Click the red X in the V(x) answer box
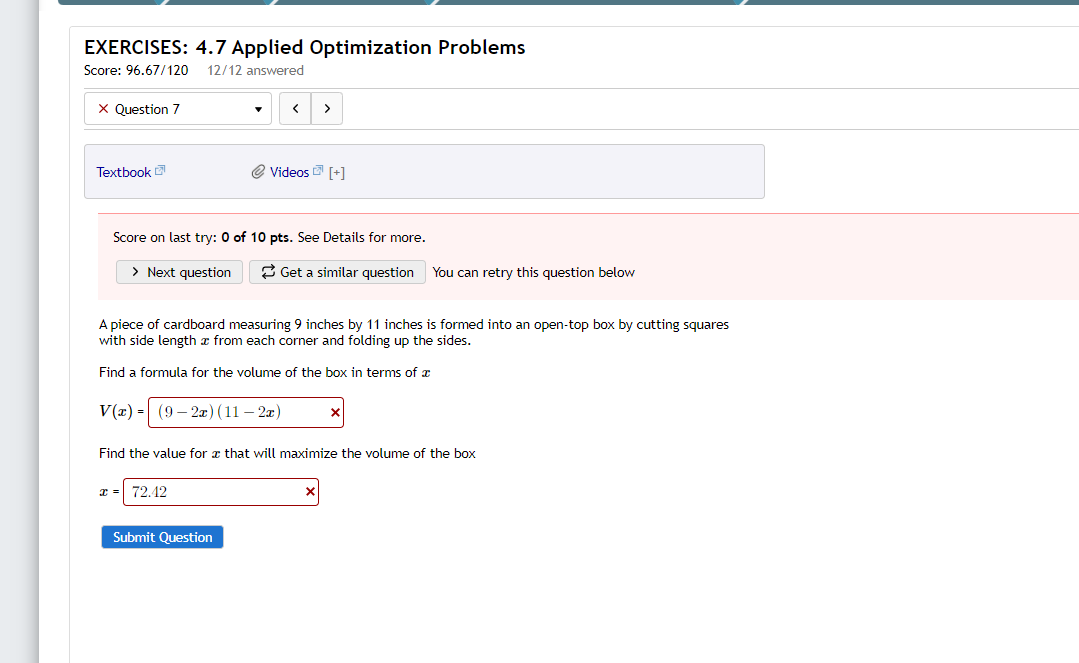 coord(334,411)
